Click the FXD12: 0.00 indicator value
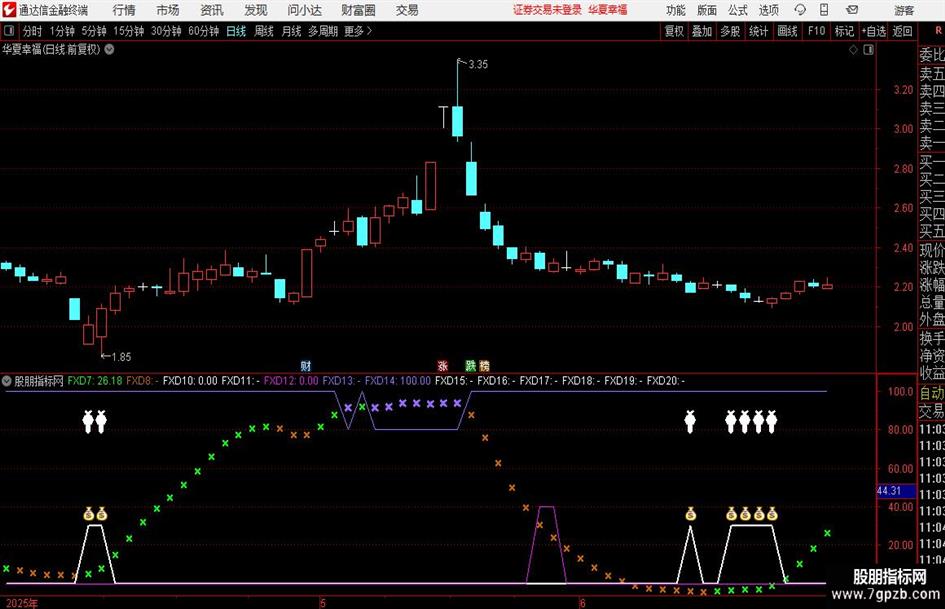 (x=291, y=381)
